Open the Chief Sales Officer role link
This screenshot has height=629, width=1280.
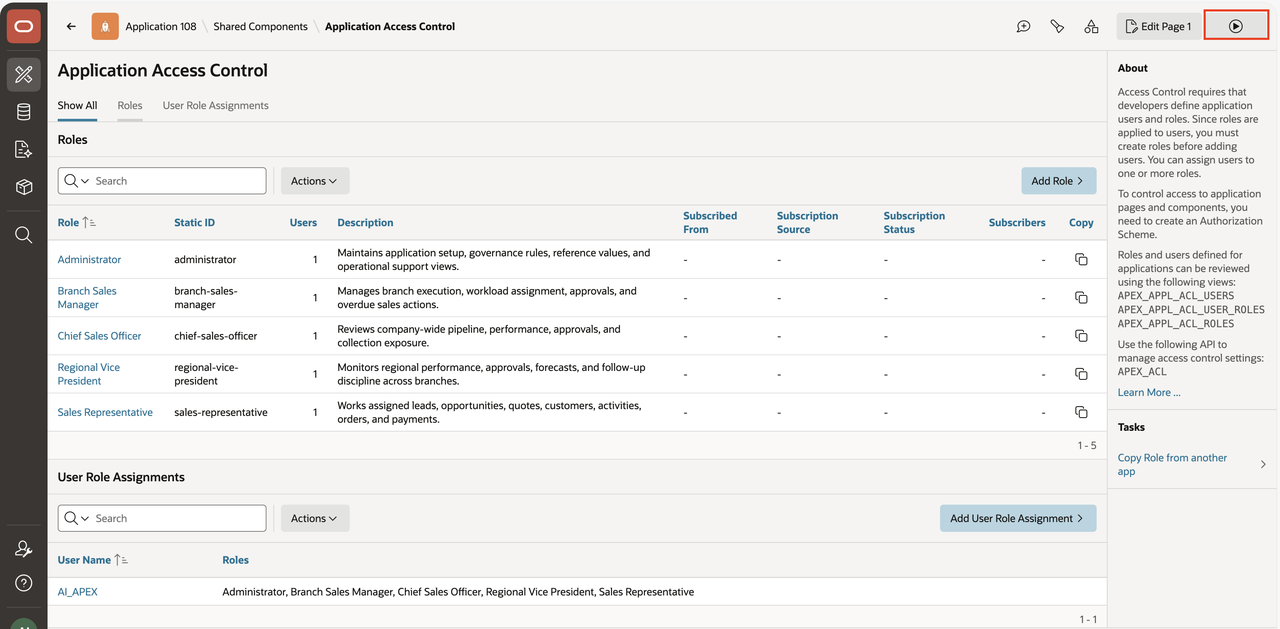(x=99, y=336)
